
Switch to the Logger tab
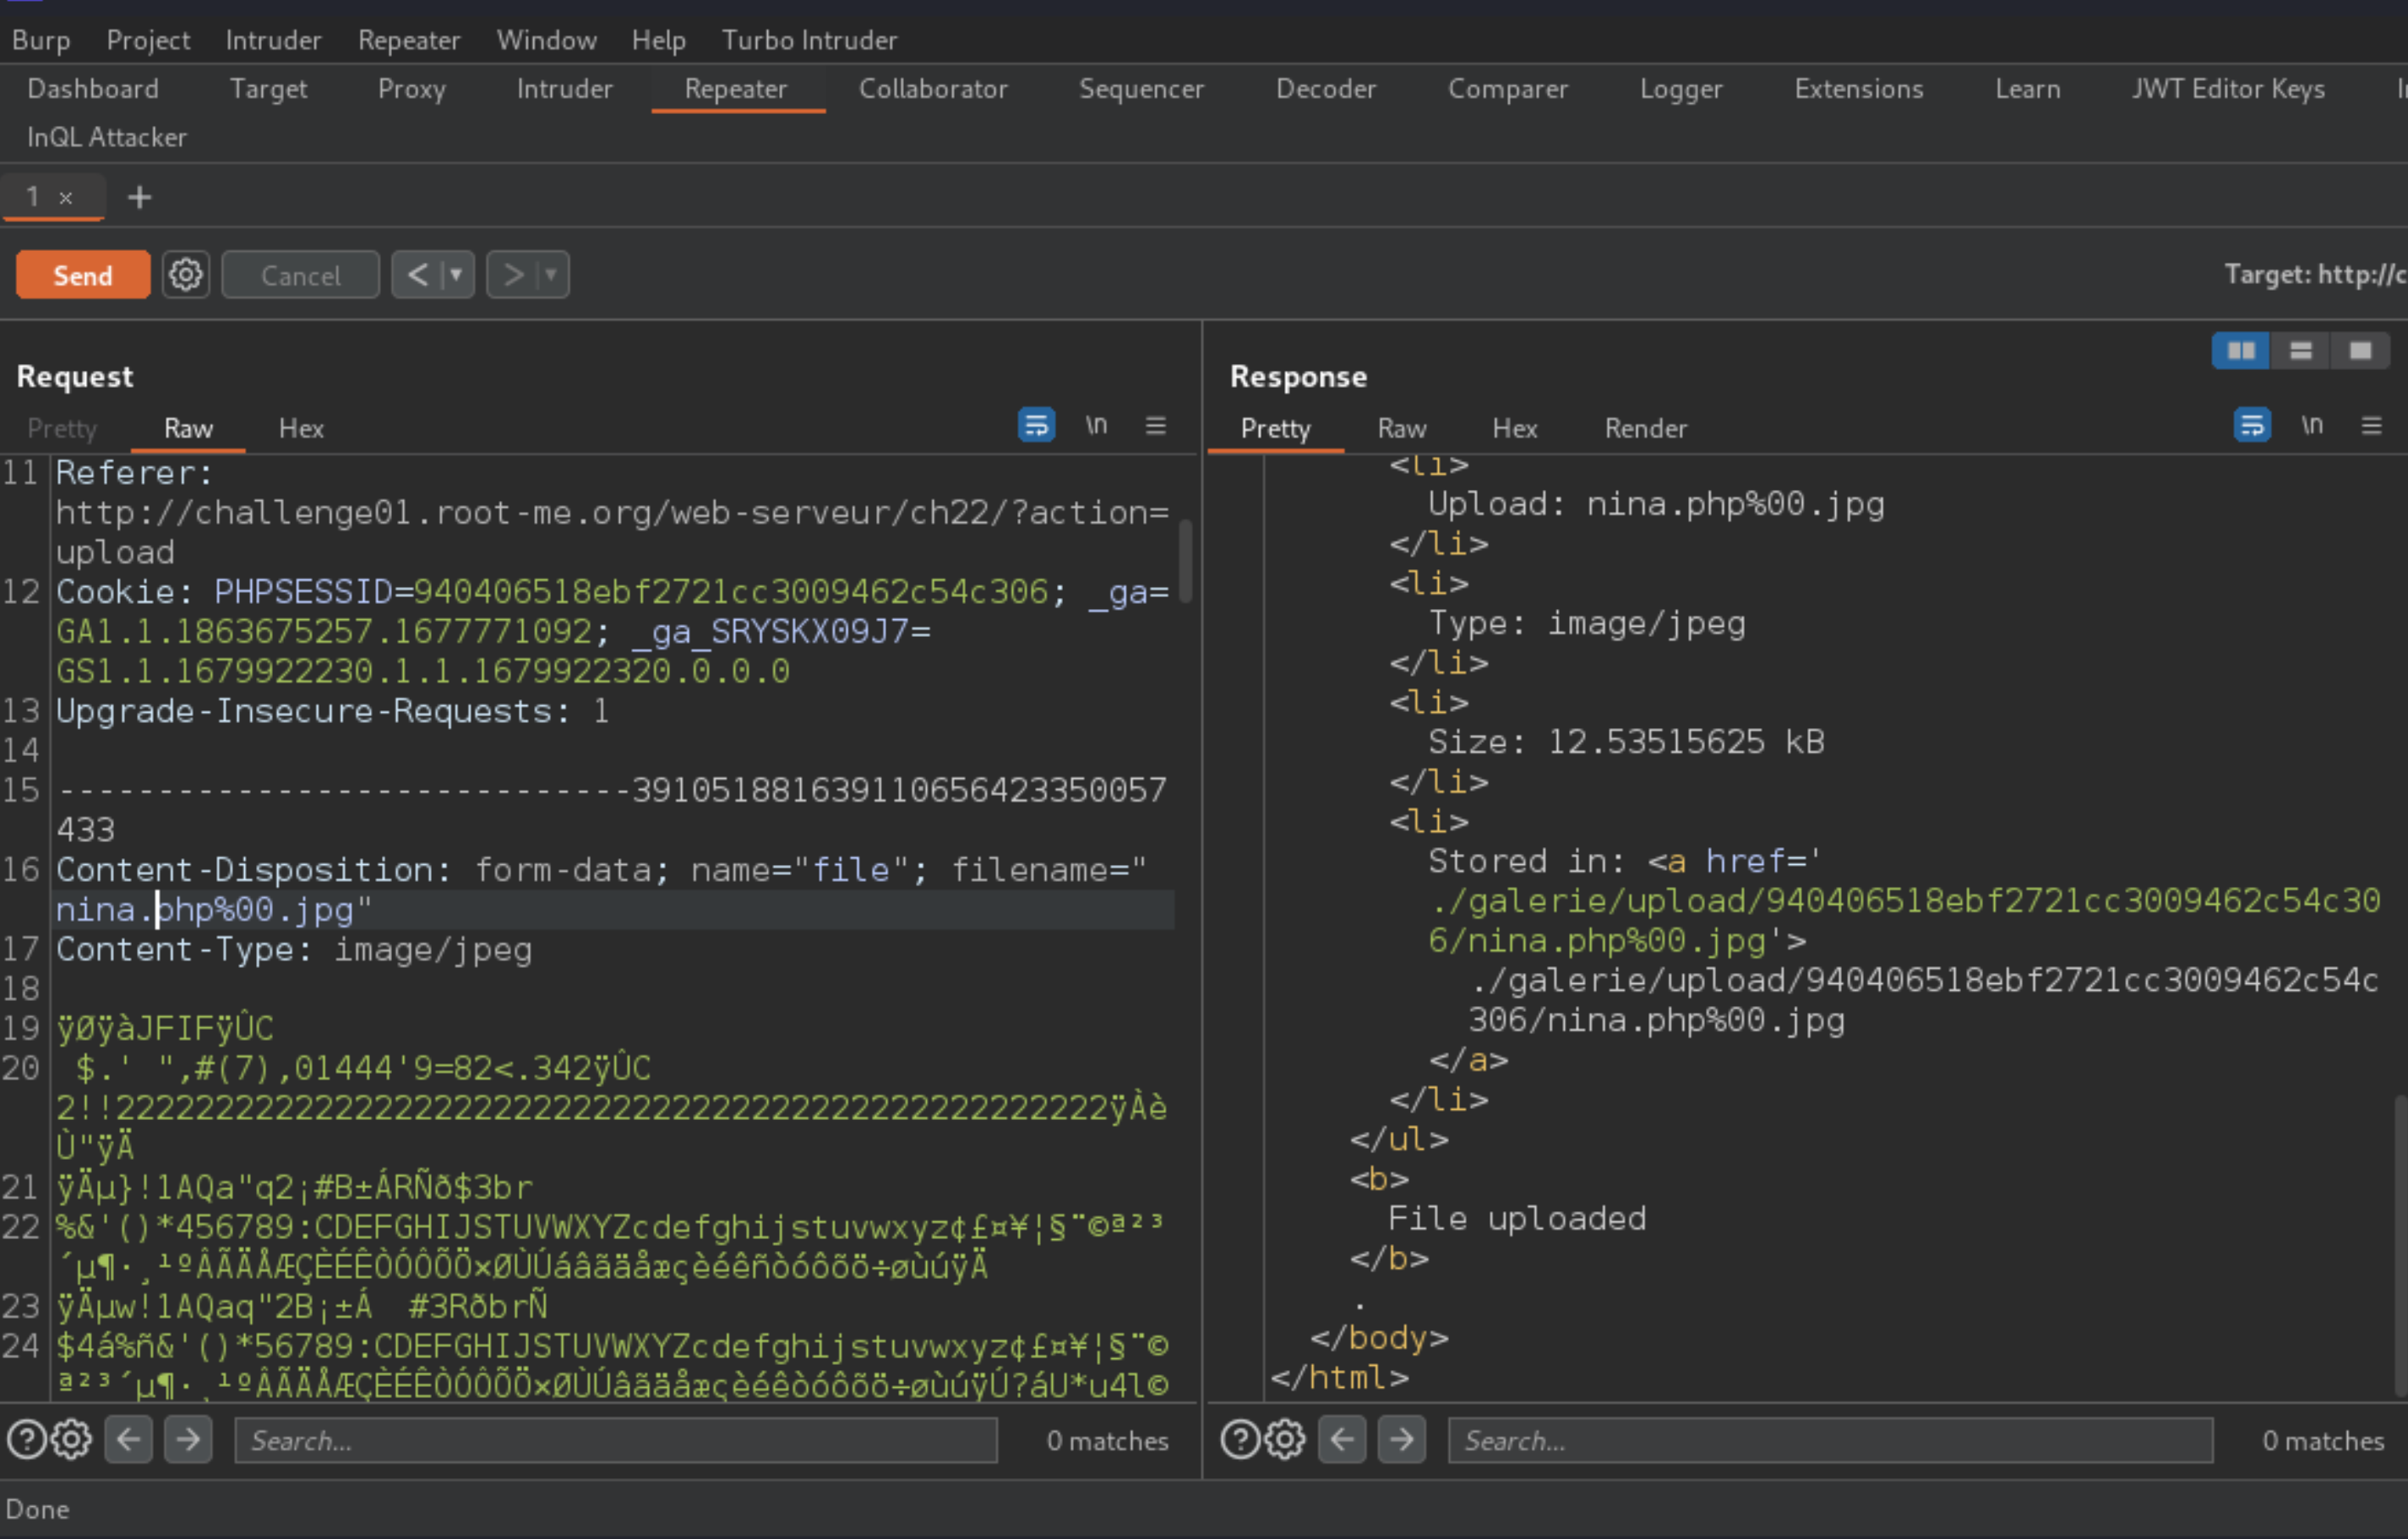(x=1681, y=89)
